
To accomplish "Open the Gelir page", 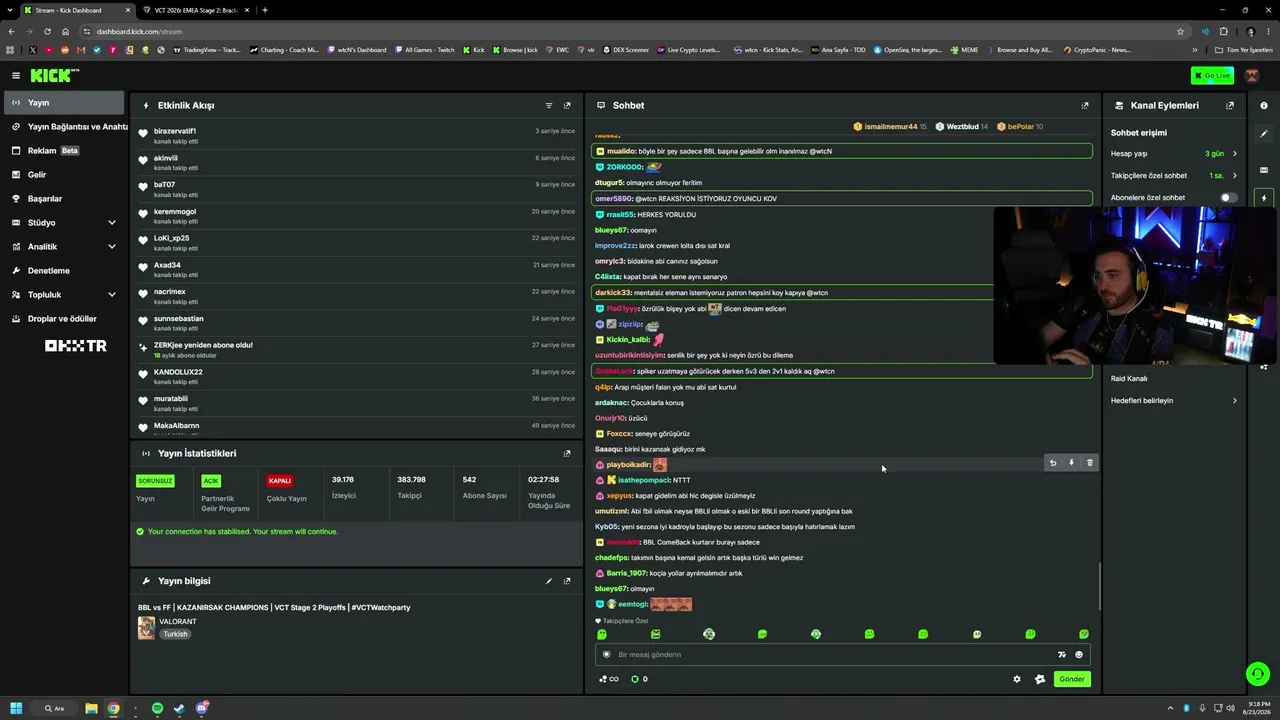I will [64, 175].
